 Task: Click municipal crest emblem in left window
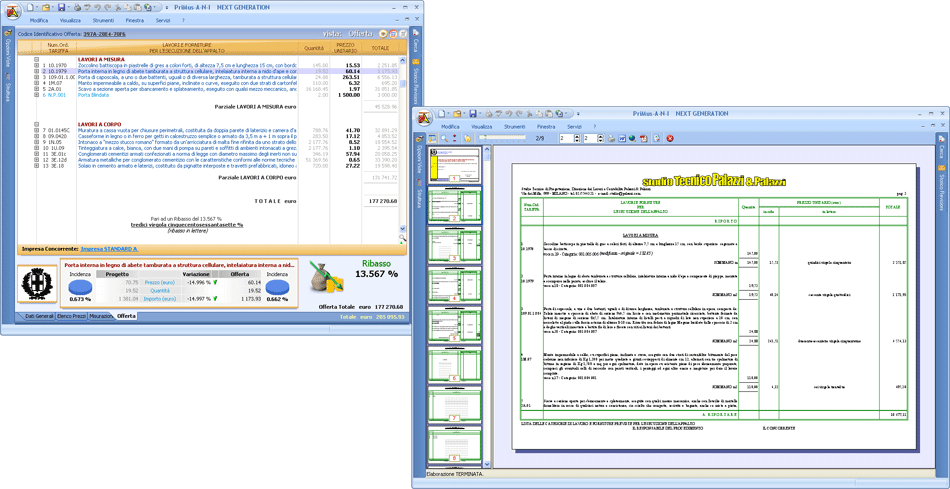[x=38, y=284]
